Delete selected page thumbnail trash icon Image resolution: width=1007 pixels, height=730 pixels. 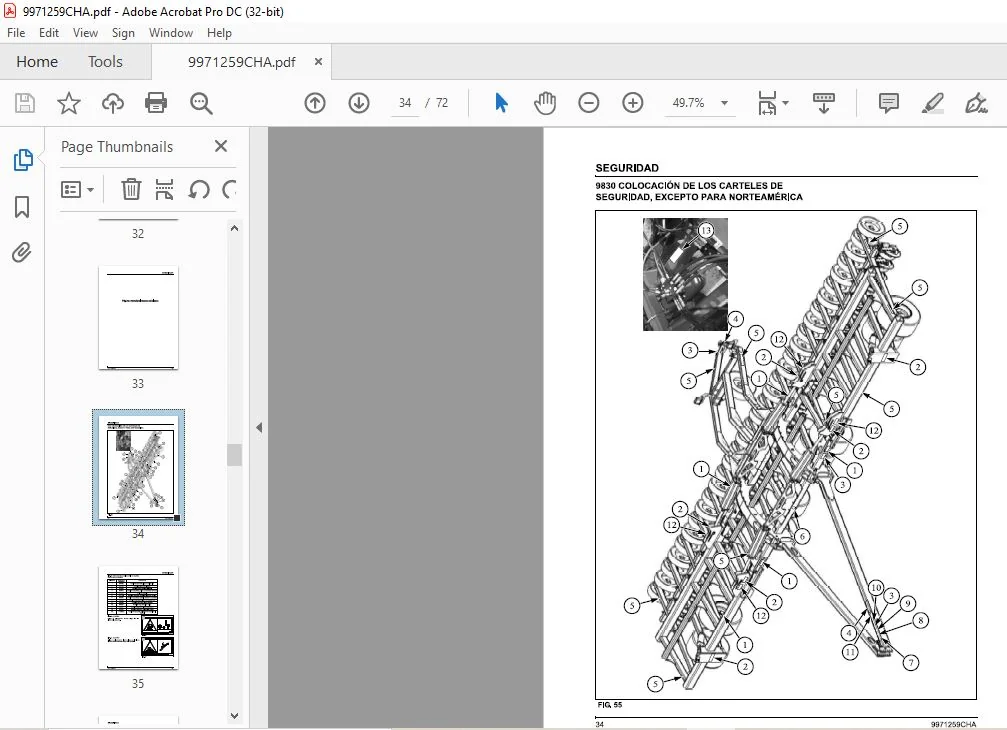click(x=131, y=189)
